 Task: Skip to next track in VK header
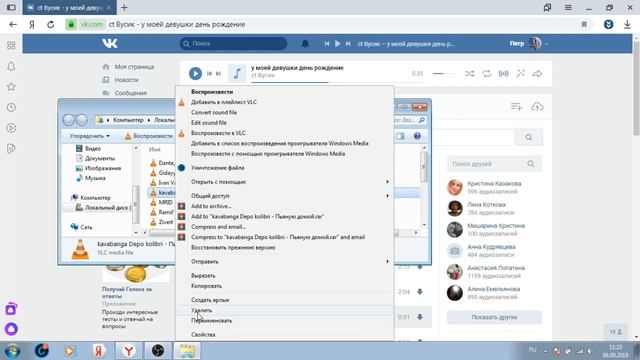pos(348,44)
